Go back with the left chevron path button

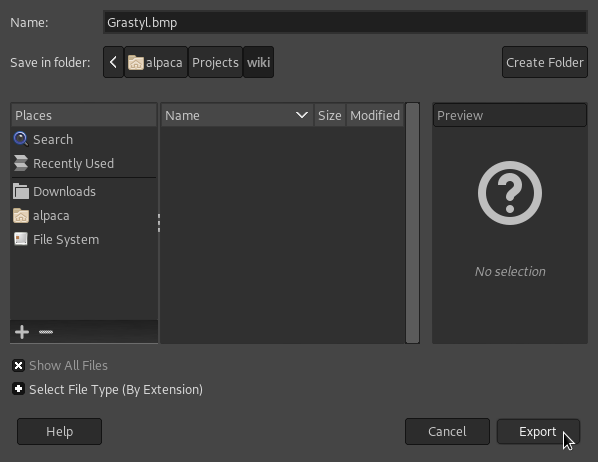(x=113, y=62)
